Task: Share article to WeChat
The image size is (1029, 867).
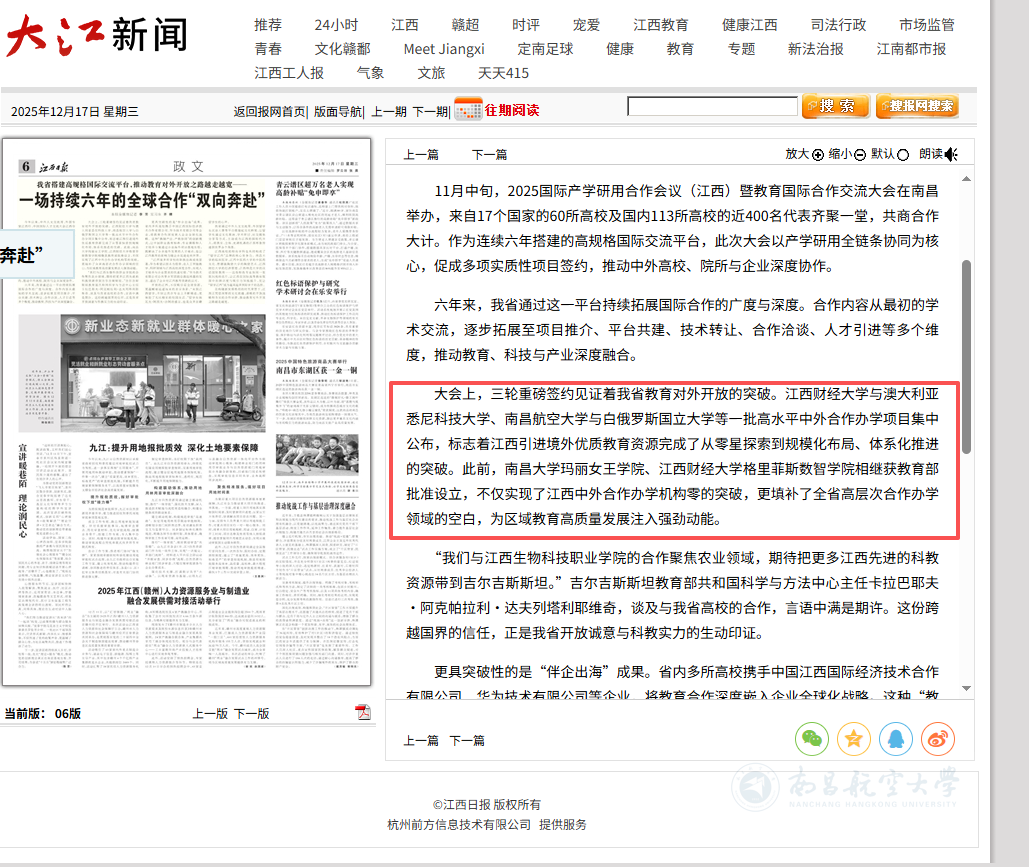Action: [812, 739]
